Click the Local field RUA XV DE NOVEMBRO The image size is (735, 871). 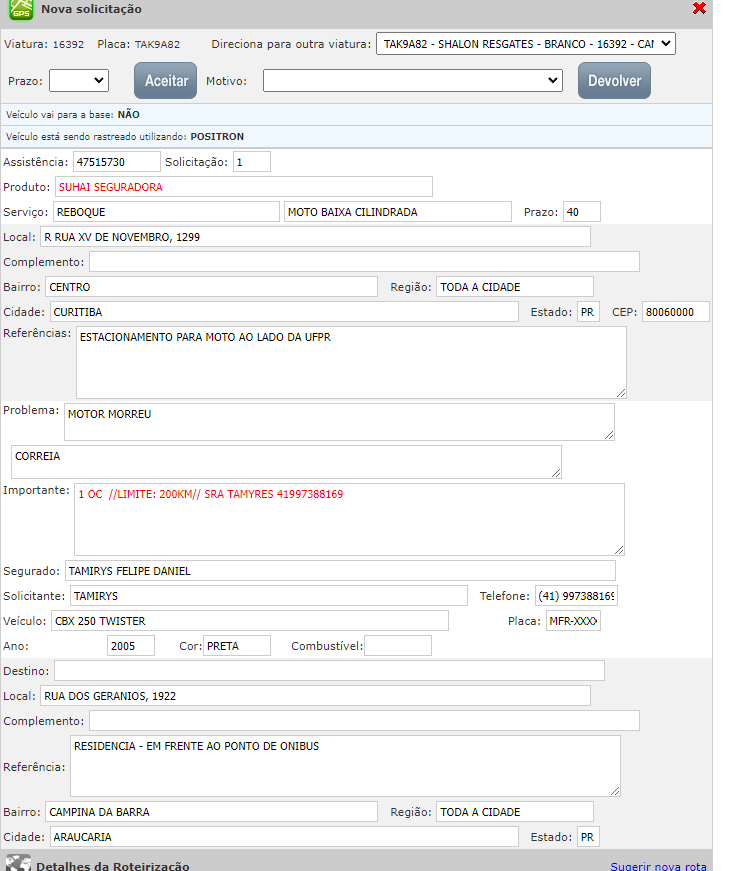point(315,237)
